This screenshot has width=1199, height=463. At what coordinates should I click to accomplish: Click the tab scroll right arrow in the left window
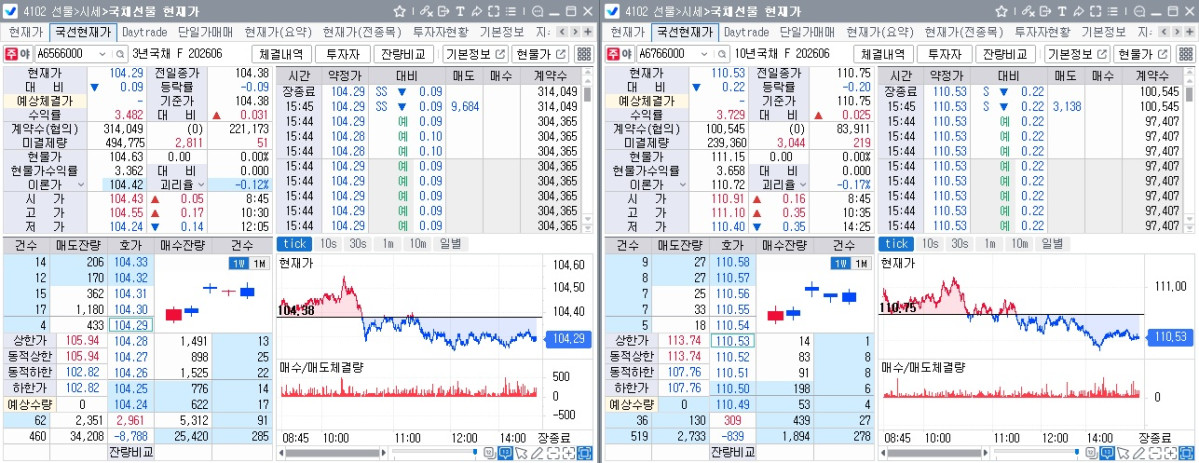pyautogui.click(x=574, y=32)
